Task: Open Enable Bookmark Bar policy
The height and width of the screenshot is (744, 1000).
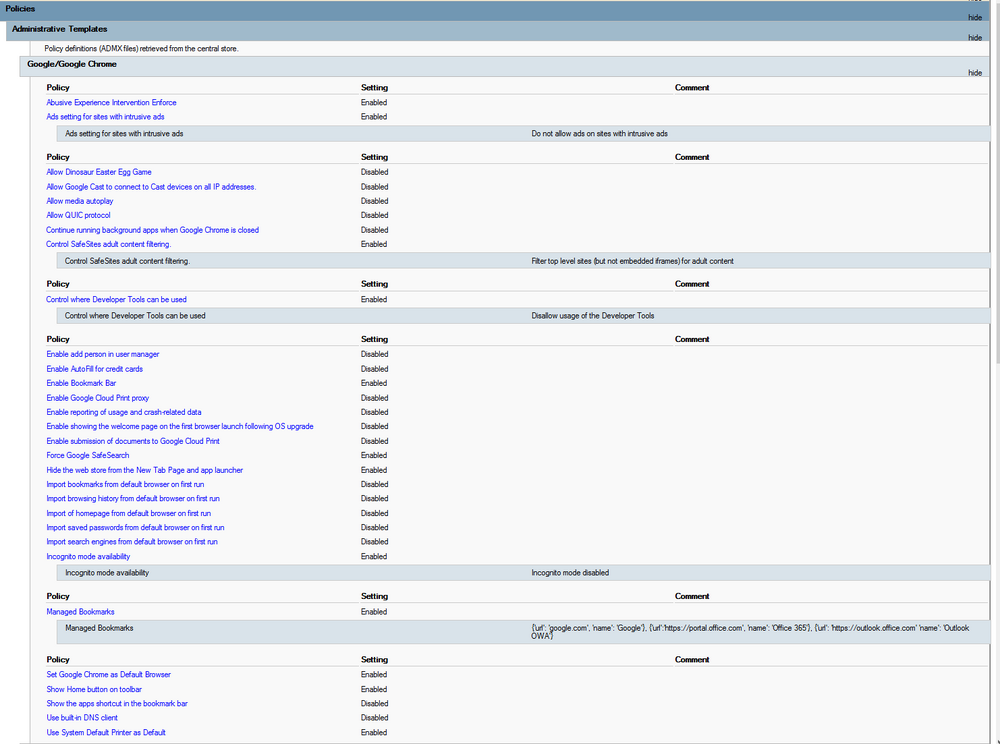Action: click(81, 383)
